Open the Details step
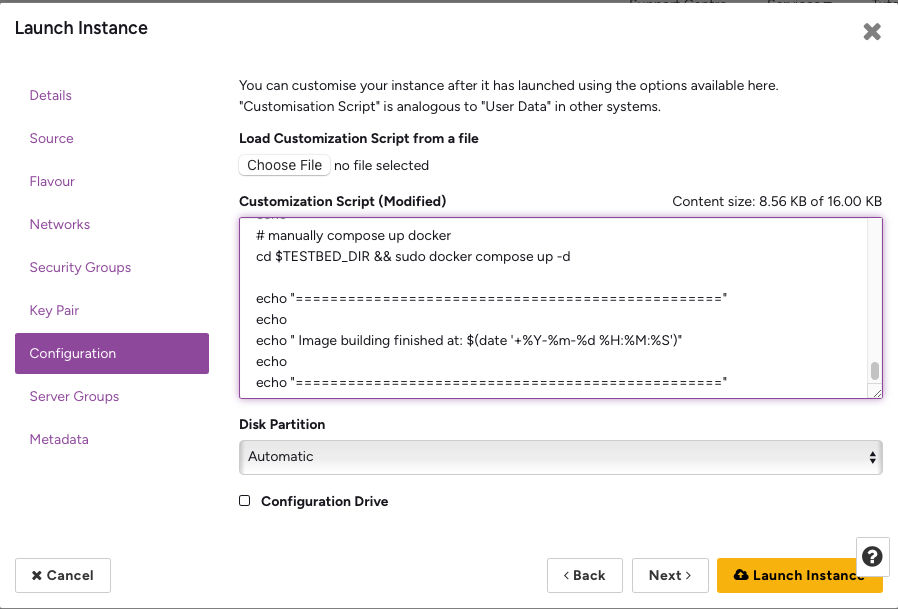Image resolution: width=898 pixels, height=609 pixels. 50,95
